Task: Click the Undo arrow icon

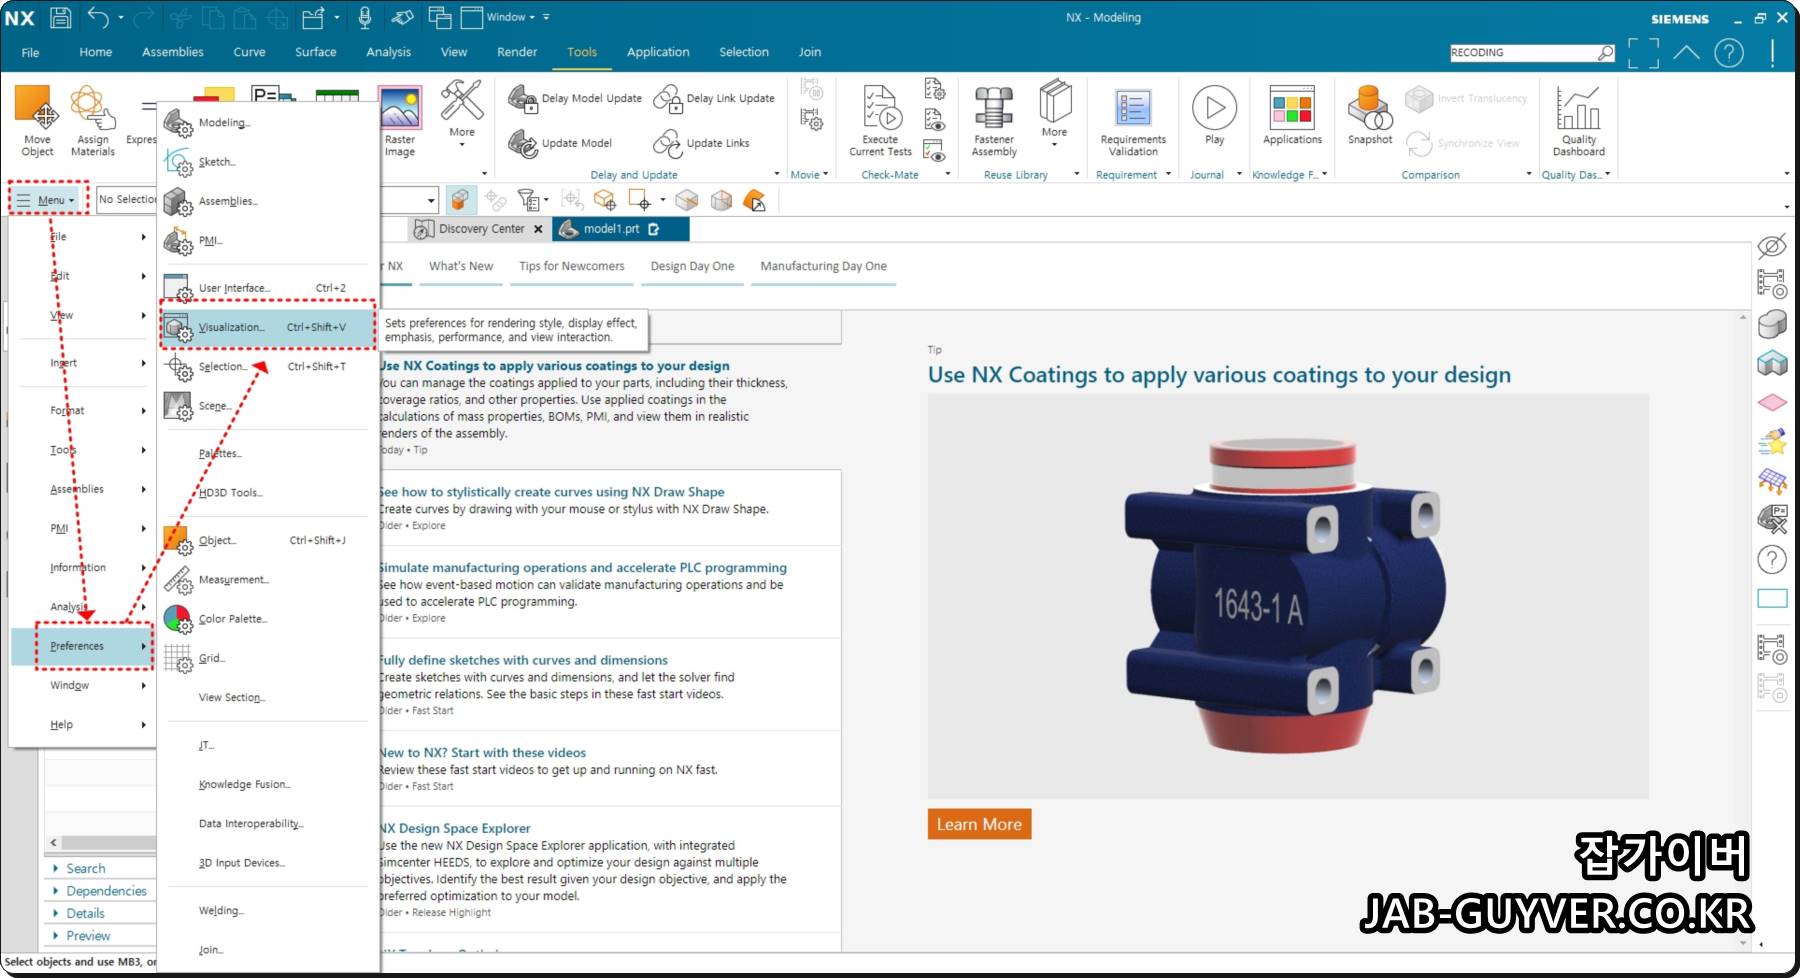Action: (98, 17)
